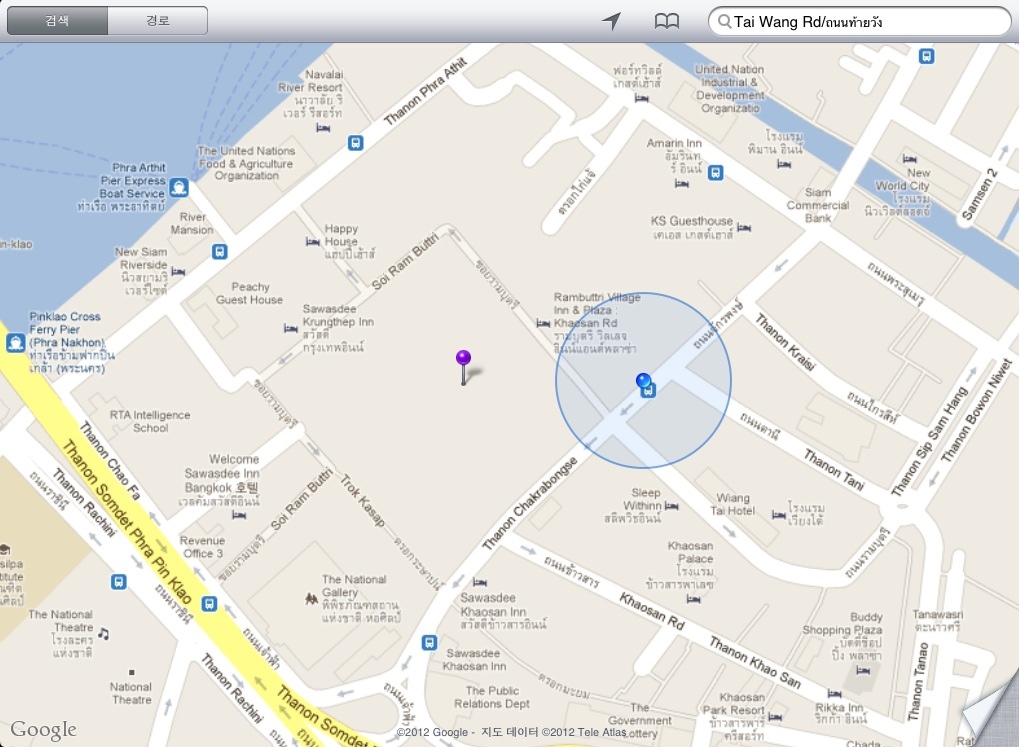Open the bookmarks book icon
The image size is (1019, 747).
click(x=666, y=21)
